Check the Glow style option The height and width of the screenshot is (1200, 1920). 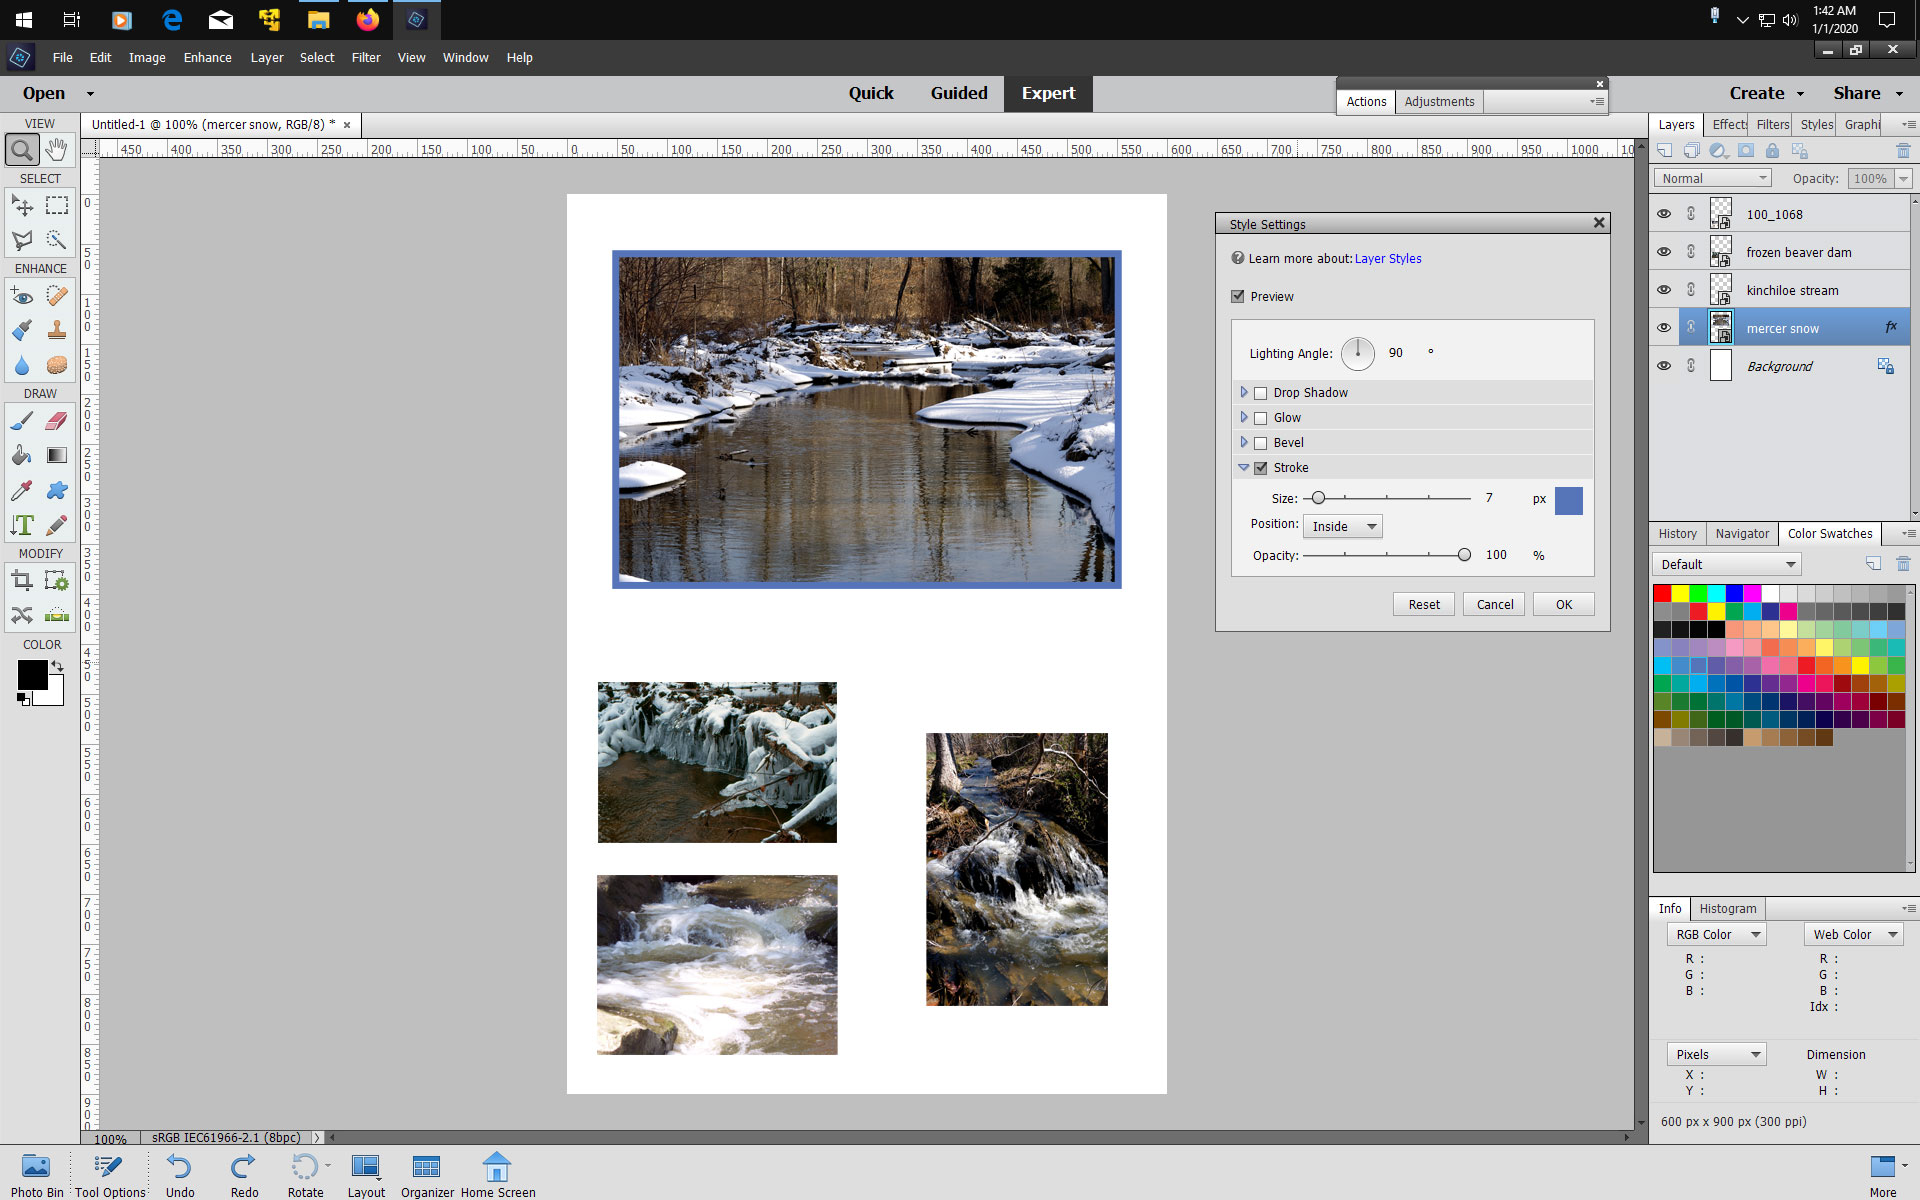point(1261,418)
